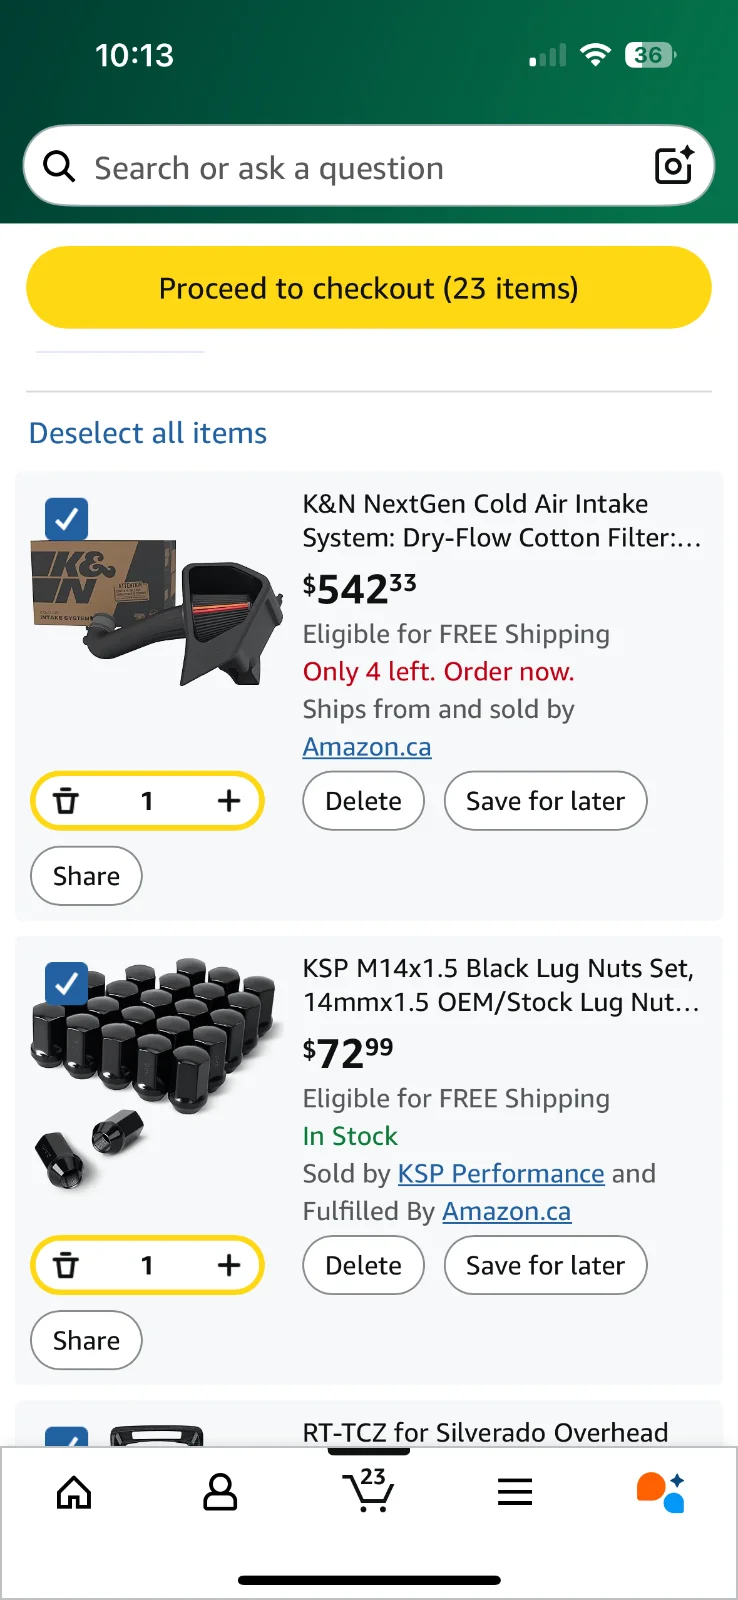Increase K&N Air Intake quantity with plus
Image resolution: width=738 pixels, height=1600 pixels.
[229, 801]
